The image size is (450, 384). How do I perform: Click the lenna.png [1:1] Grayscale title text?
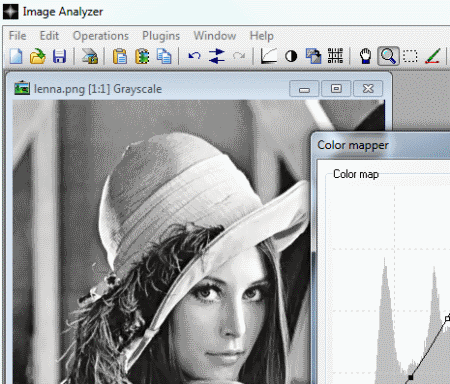98,89
